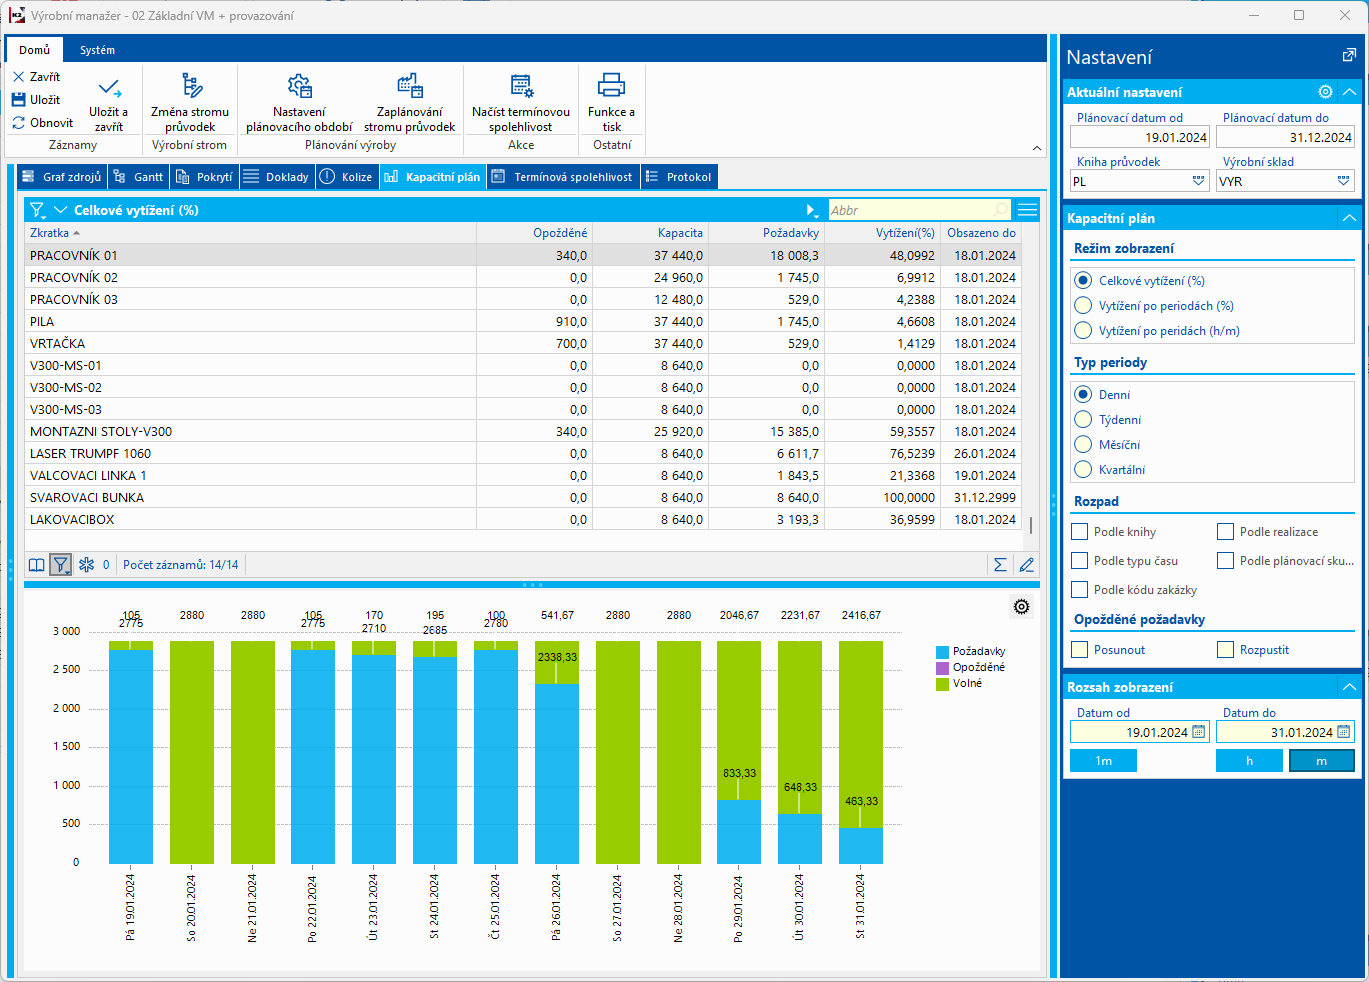Click the sum icon below the table
The image size is (1369, 982).
(1000, 565)
